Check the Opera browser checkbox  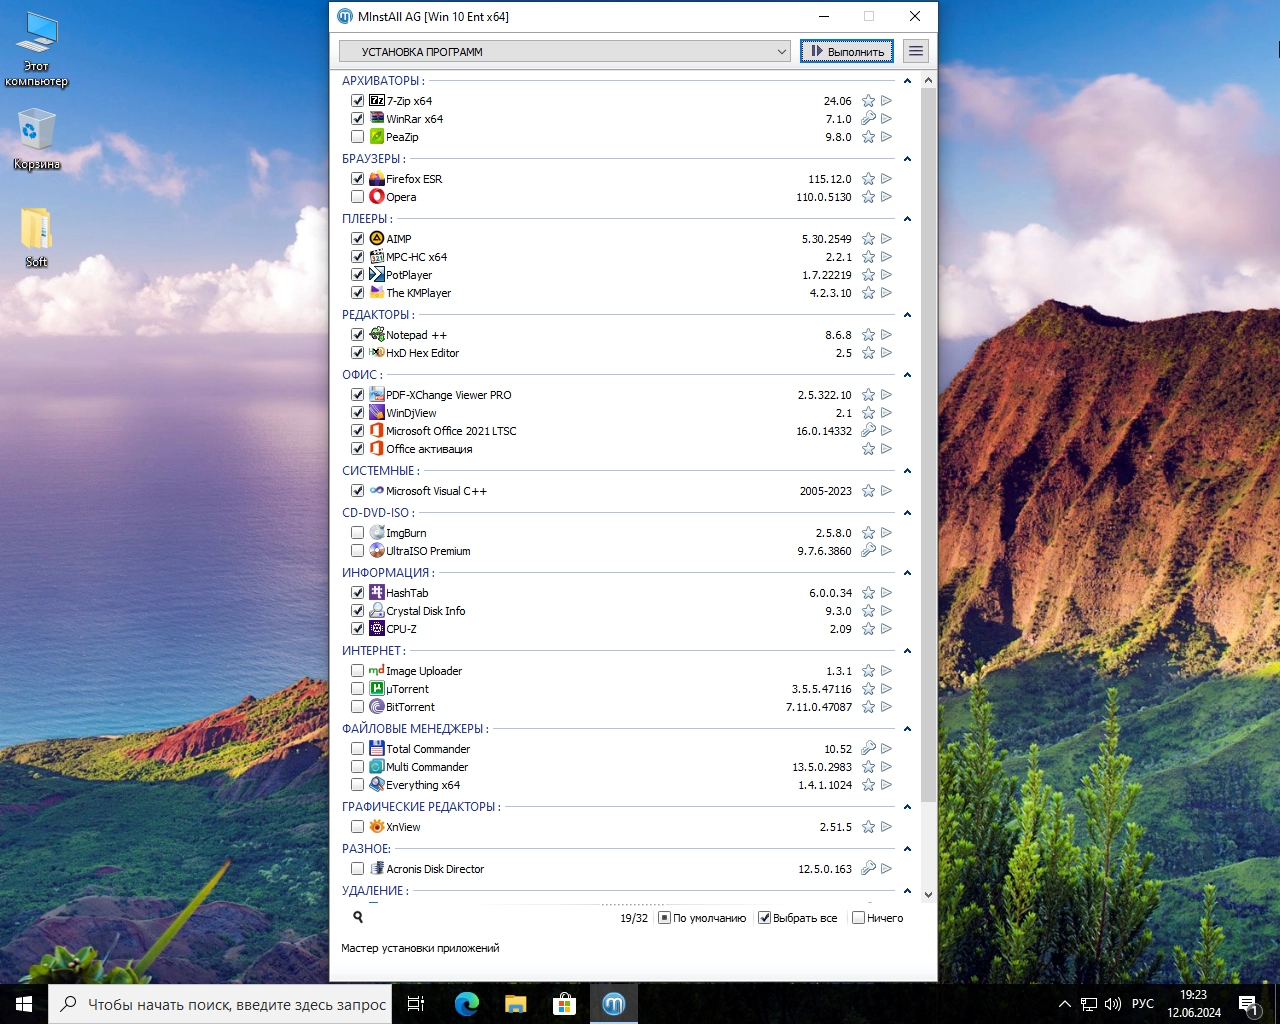[x=357, y=197]
